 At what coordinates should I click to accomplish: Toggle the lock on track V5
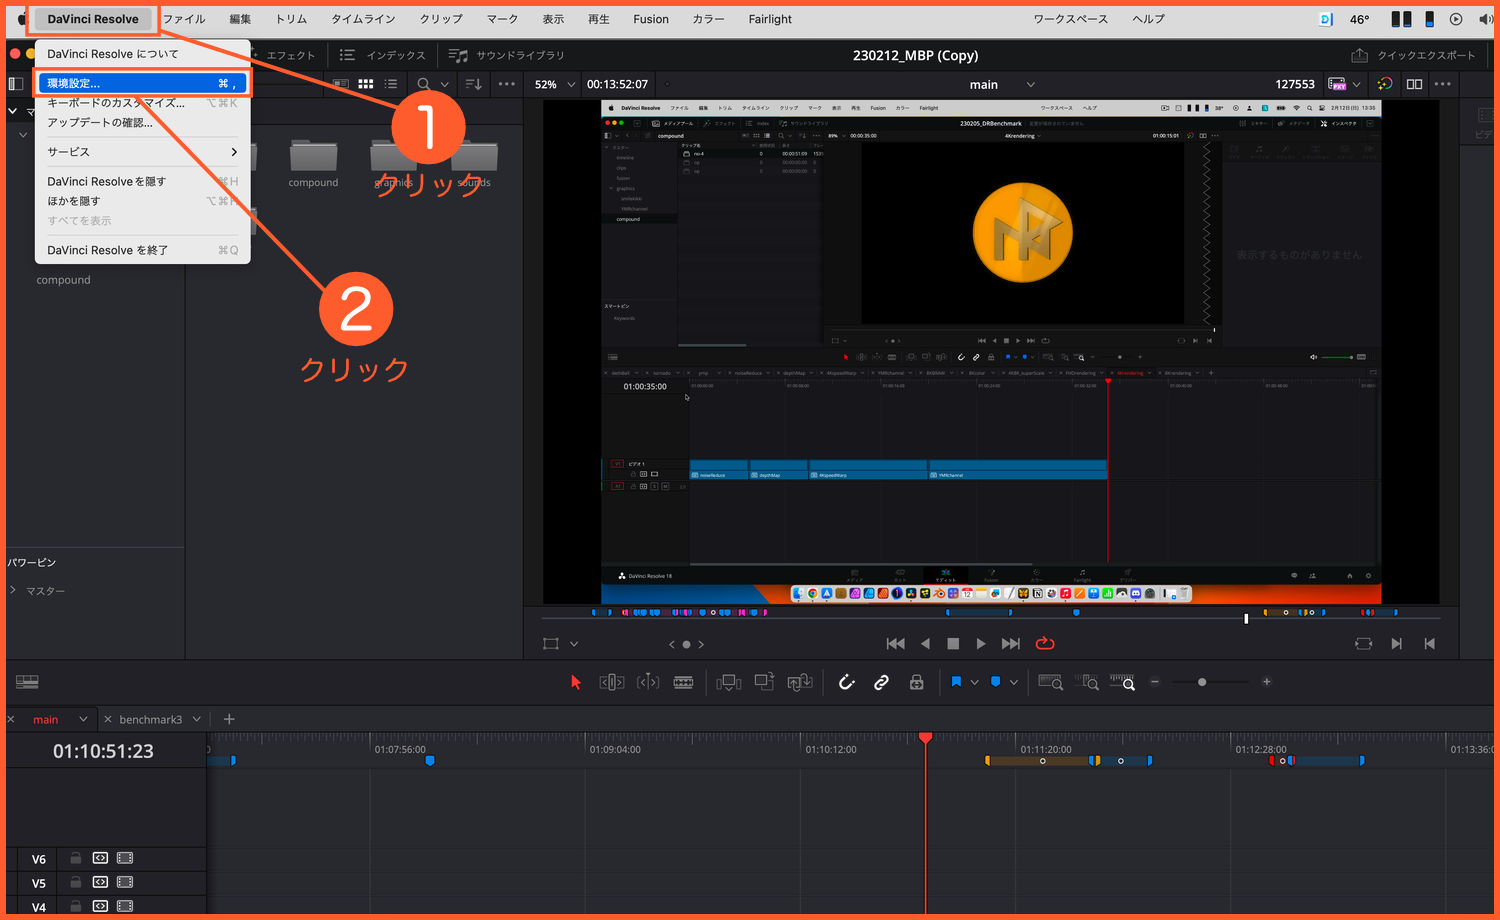(x=76, y=882)
